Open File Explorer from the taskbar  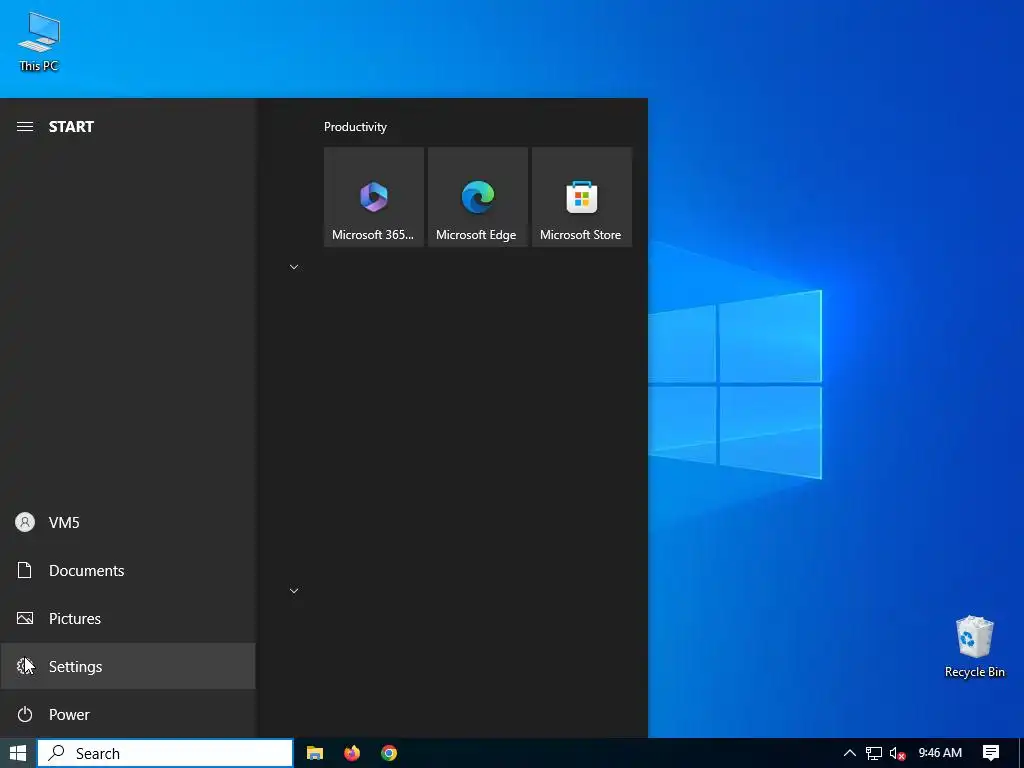pos(315,753)
